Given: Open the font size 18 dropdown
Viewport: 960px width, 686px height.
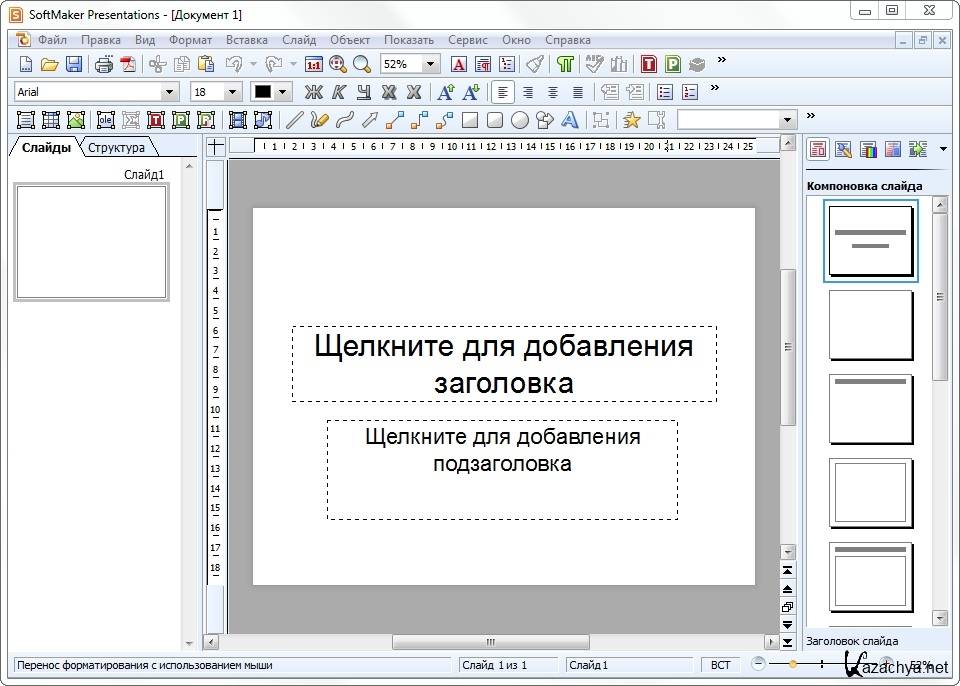Looking at the screenshot, I should pos(233,92).
